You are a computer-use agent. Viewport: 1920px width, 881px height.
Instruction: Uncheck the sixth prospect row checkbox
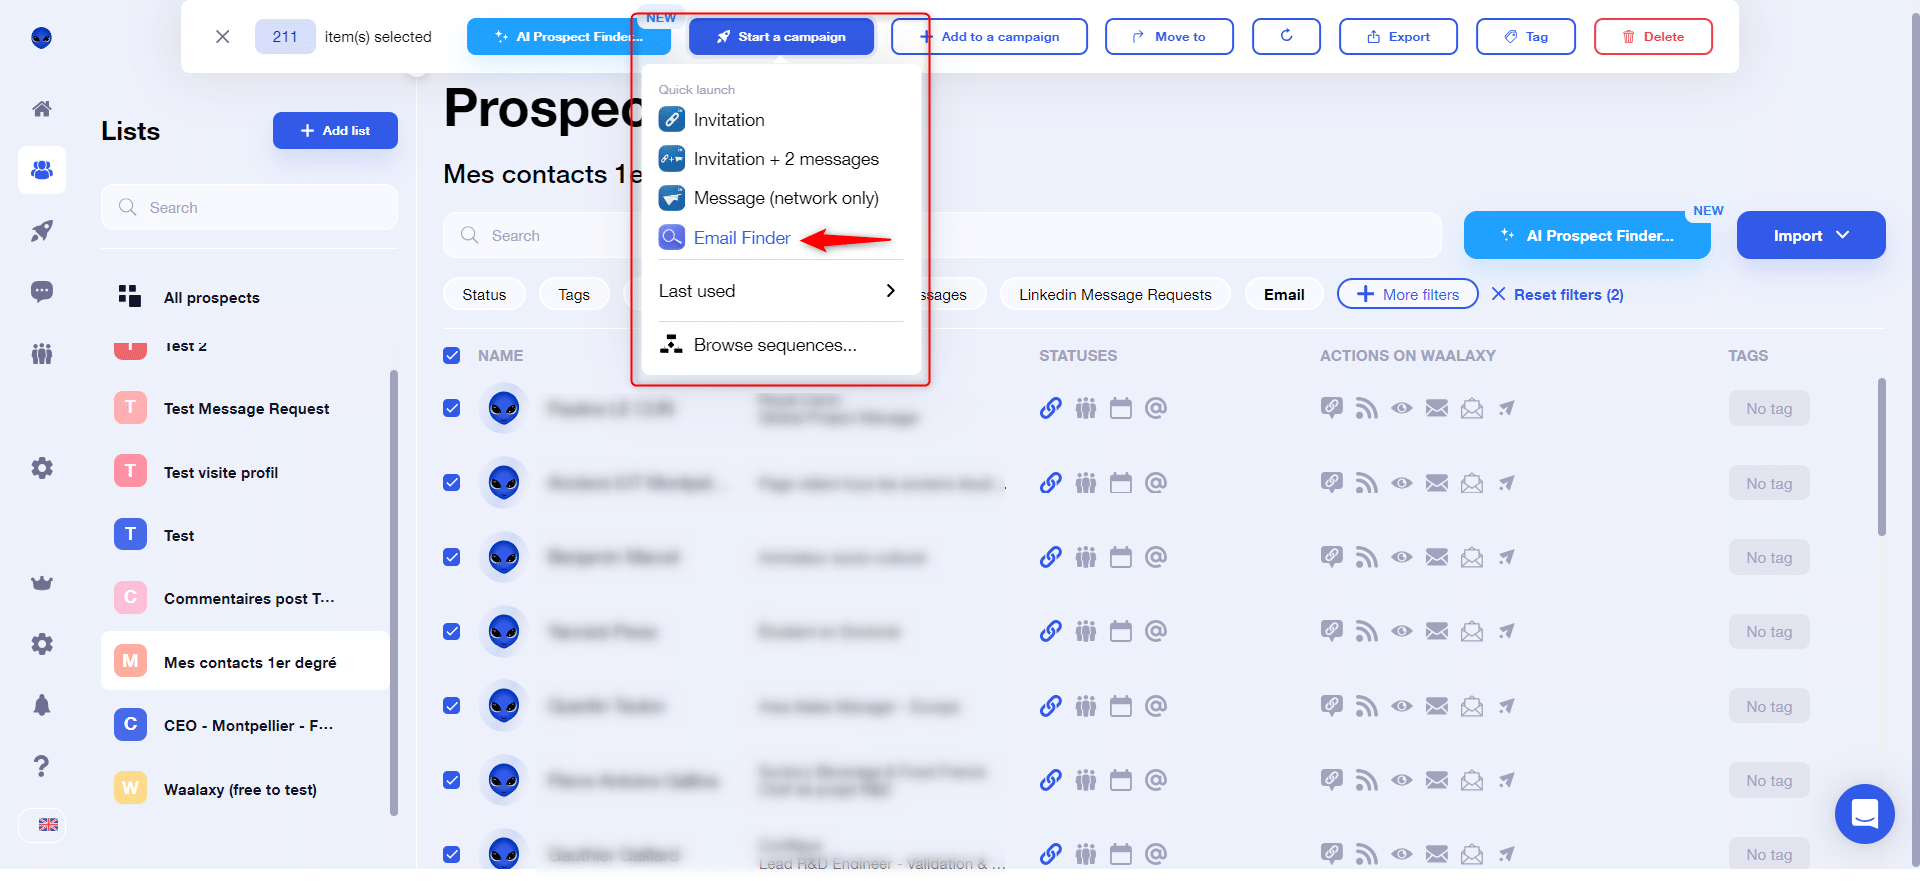[452, 780]
